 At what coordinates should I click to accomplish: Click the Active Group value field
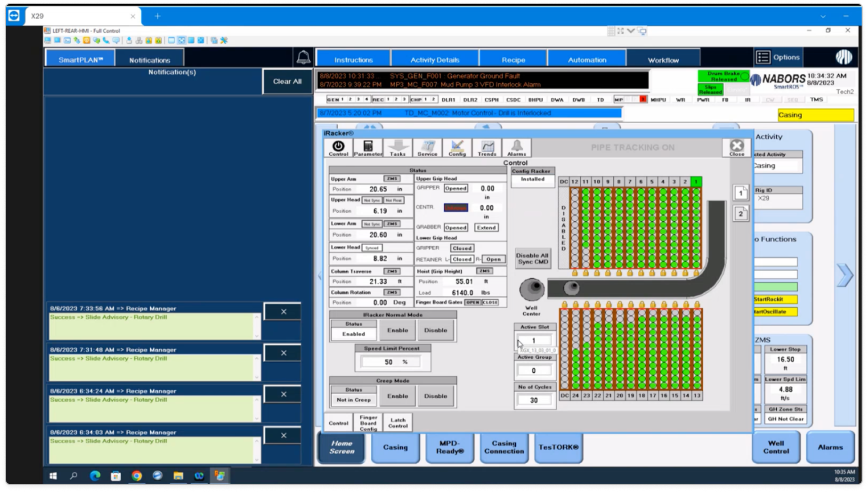pos(534,370)
